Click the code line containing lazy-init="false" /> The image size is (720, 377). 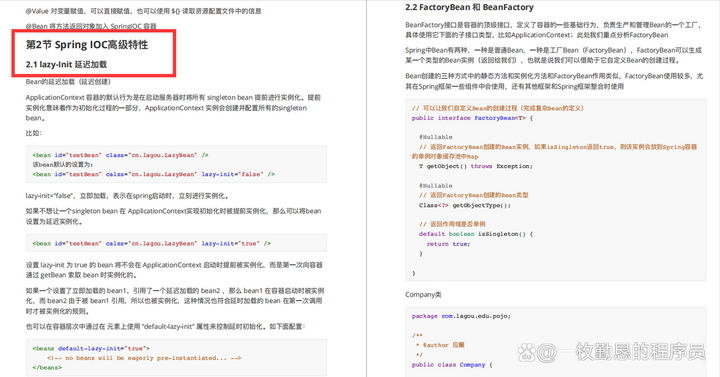tap(153, 174)
